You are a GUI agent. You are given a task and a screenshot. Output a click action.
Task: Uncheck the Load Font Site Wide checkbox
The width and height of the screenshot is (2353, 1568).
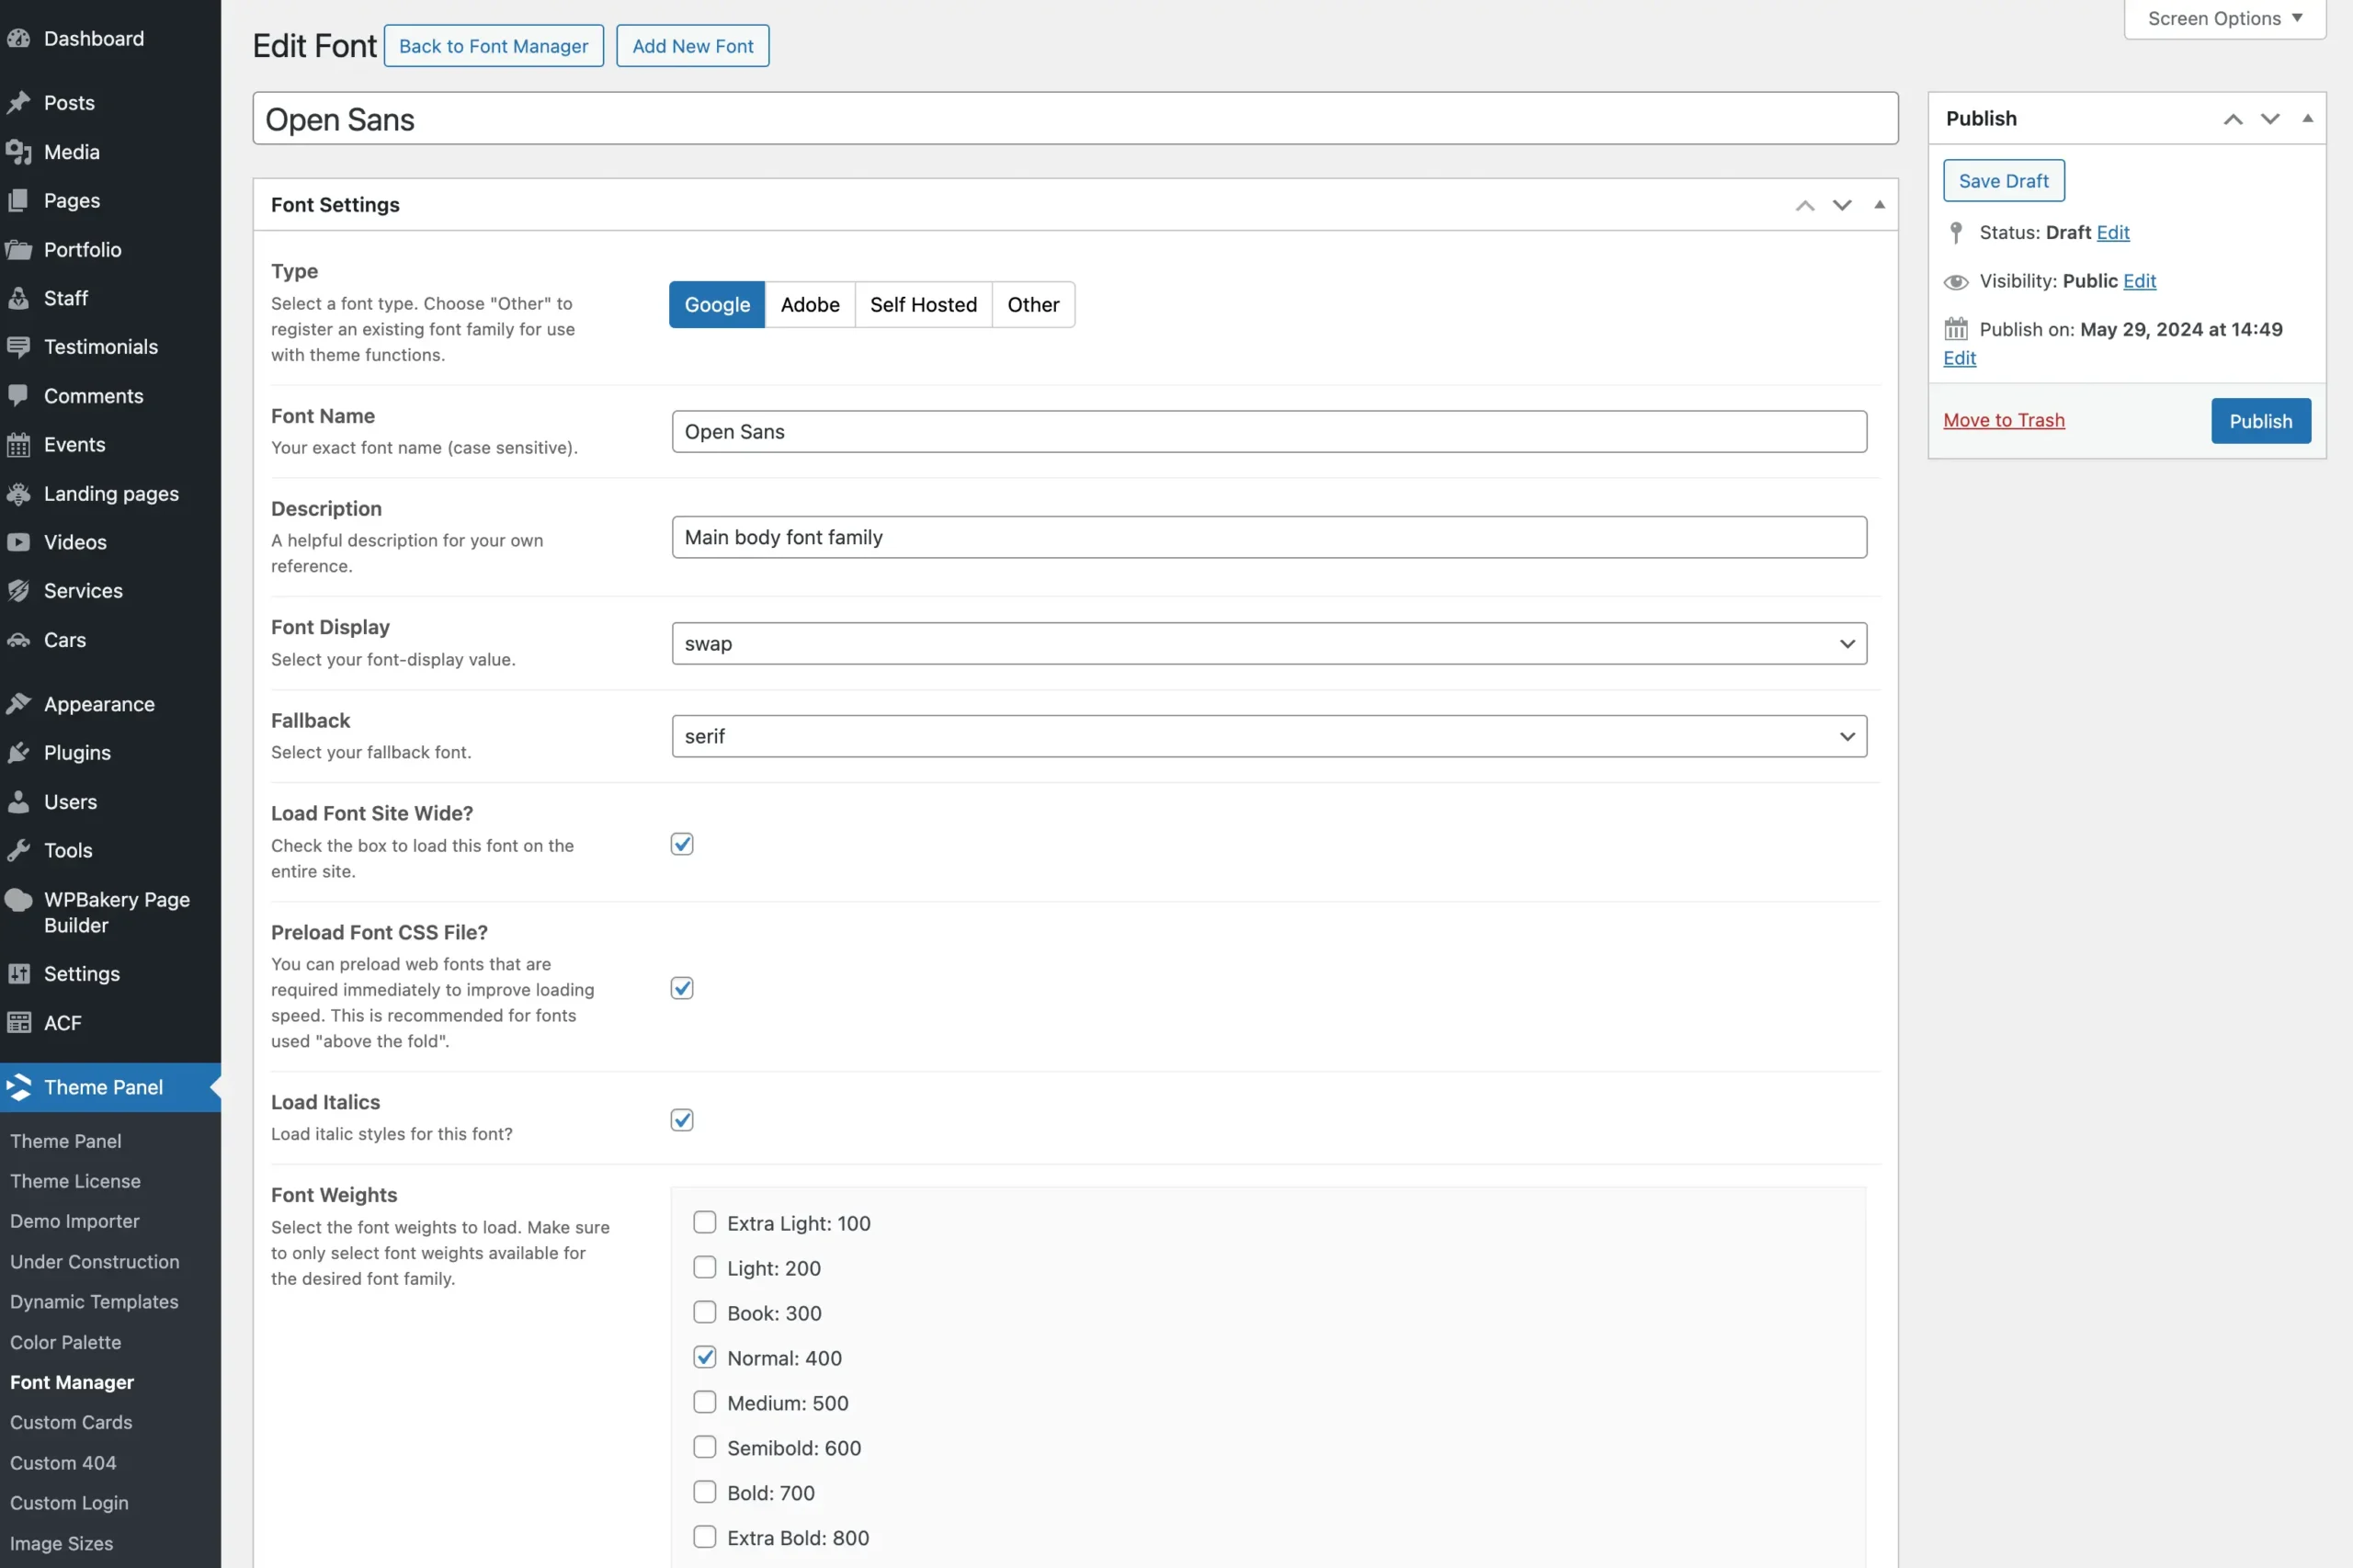pyautogui.click(x=682, y=844)
